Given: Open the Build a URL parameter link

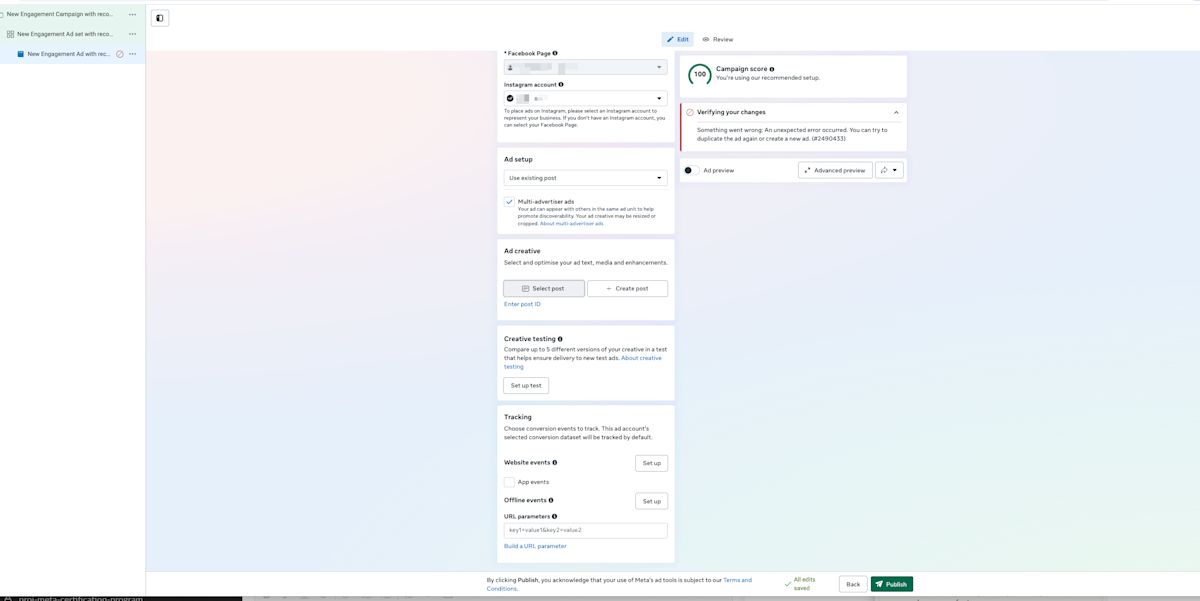Looking at the screenshot, I should pyautogui.click(x=535, y=546).
